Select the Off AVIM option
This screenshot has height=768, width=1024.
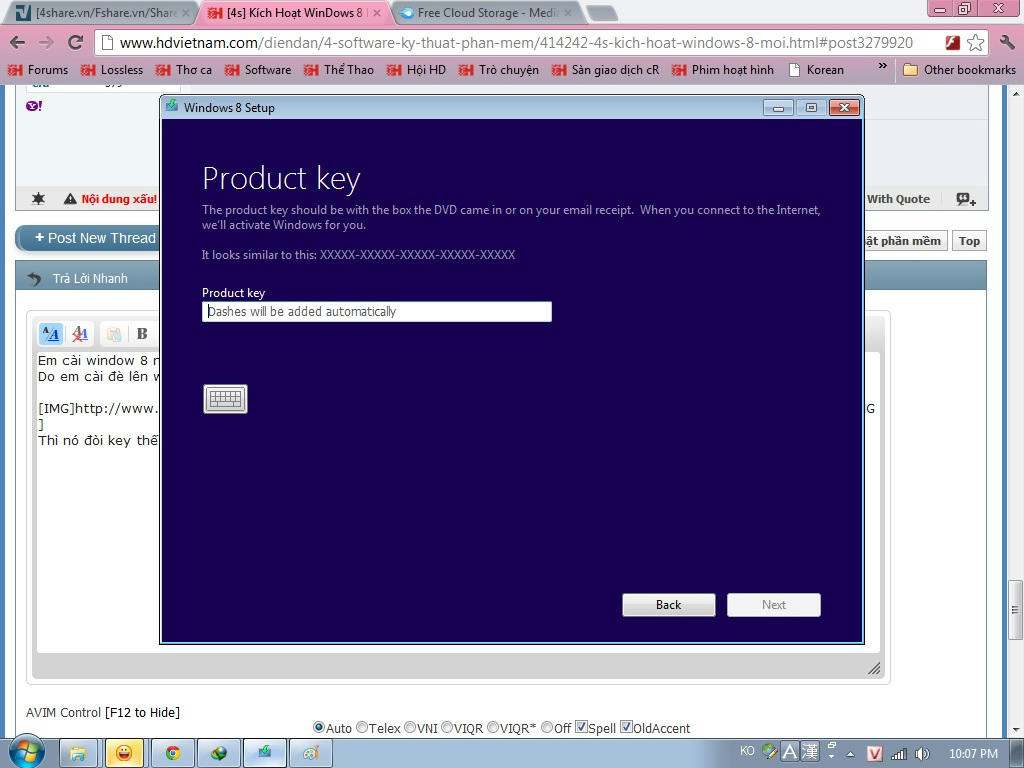pos(547,727)
